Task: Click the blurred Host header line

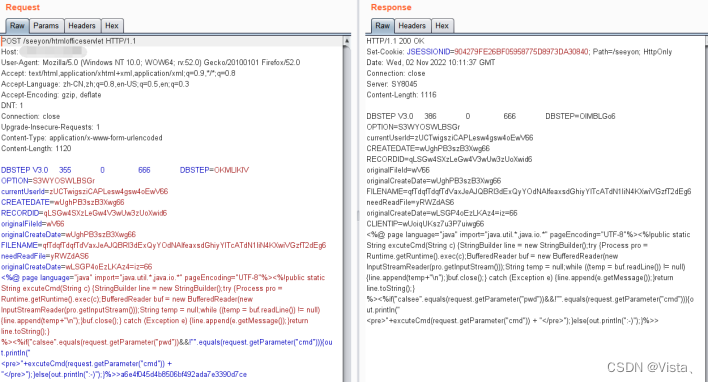Action: (x=43, y=52)
